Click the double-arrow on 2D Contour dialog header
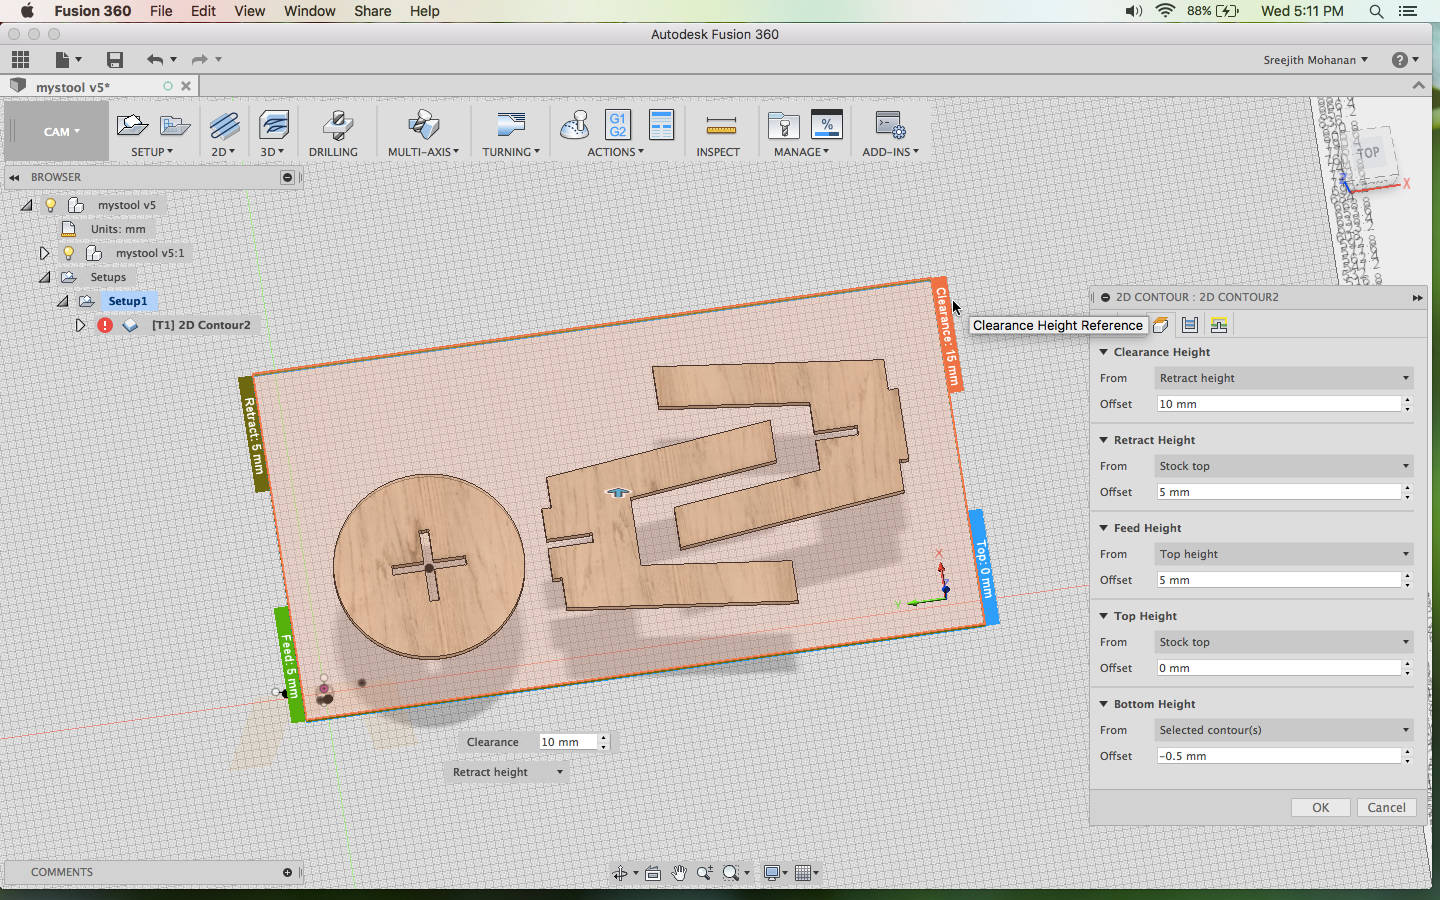 coord(1417,297)
